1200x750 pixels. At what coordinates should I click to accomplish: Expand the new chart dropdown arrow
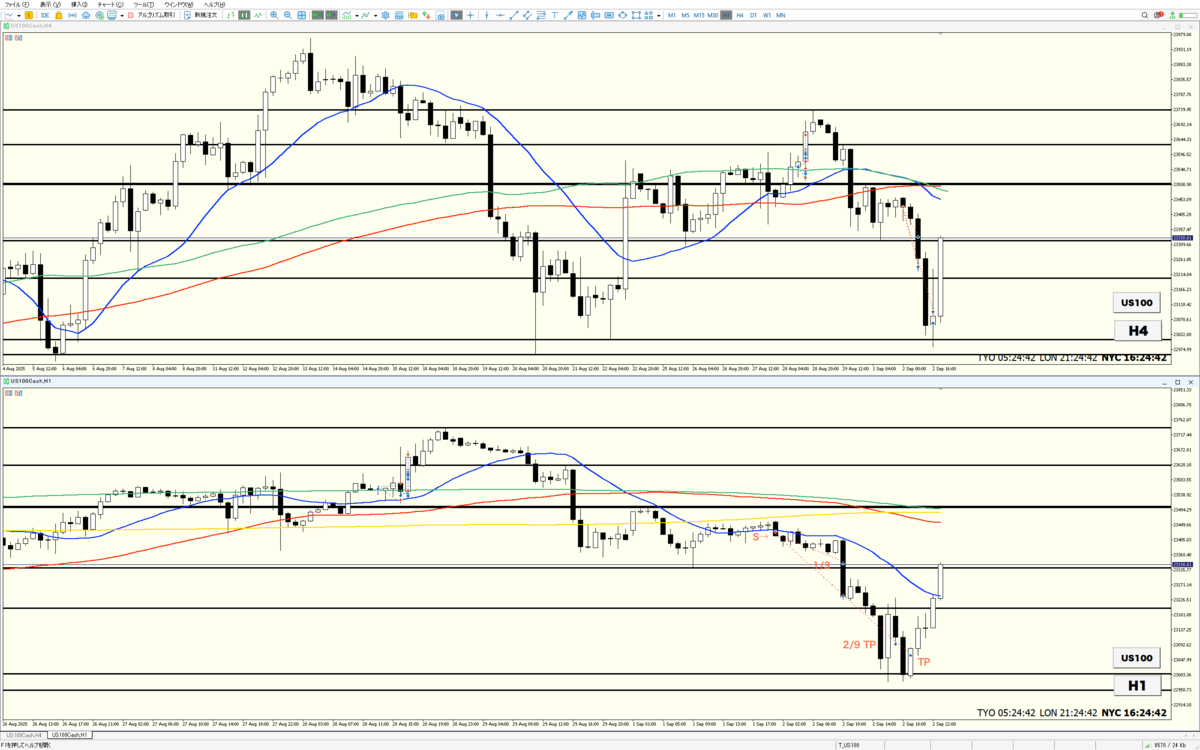point(19,16)
